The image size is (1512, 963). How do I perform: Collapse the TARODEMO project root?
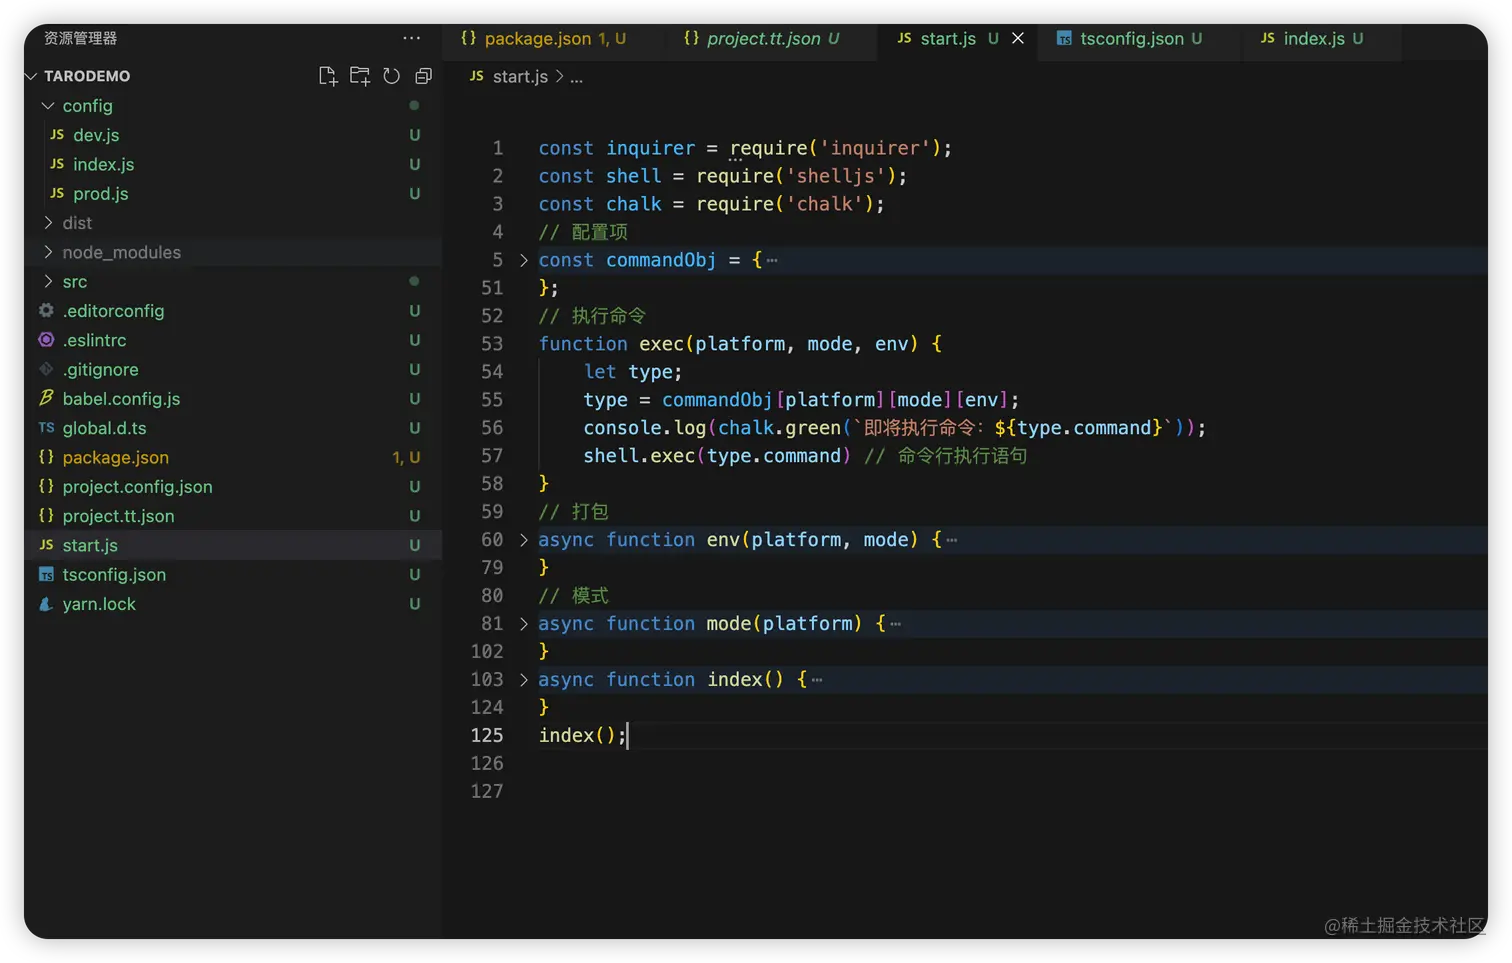pos(32,76)
